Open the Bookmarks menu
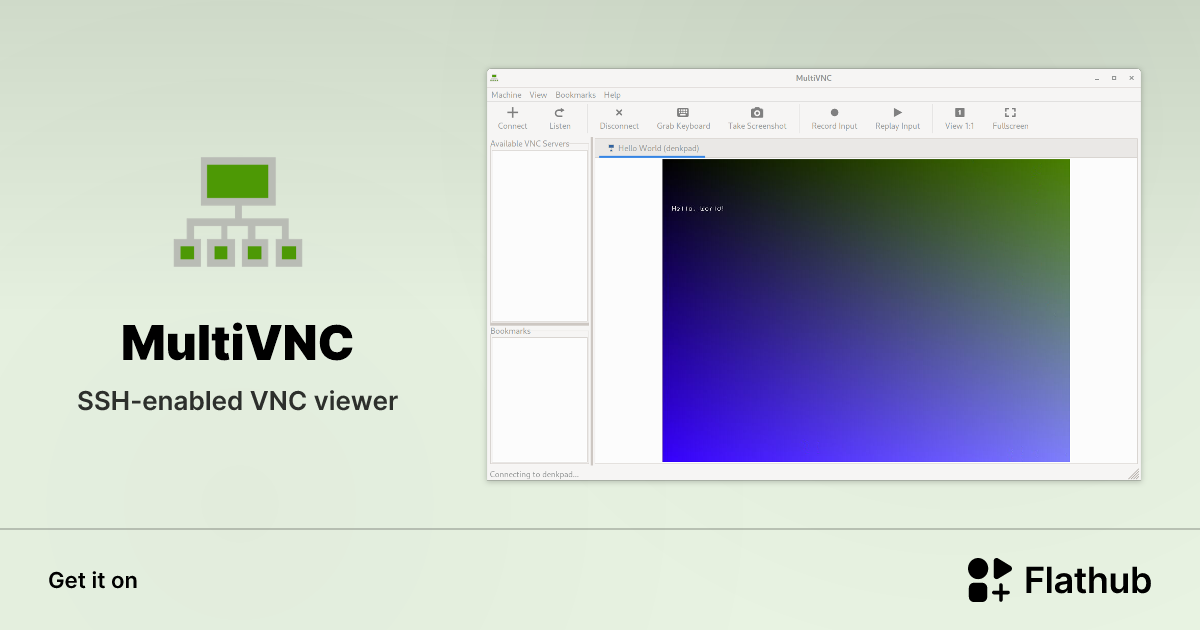 [575, 95]
